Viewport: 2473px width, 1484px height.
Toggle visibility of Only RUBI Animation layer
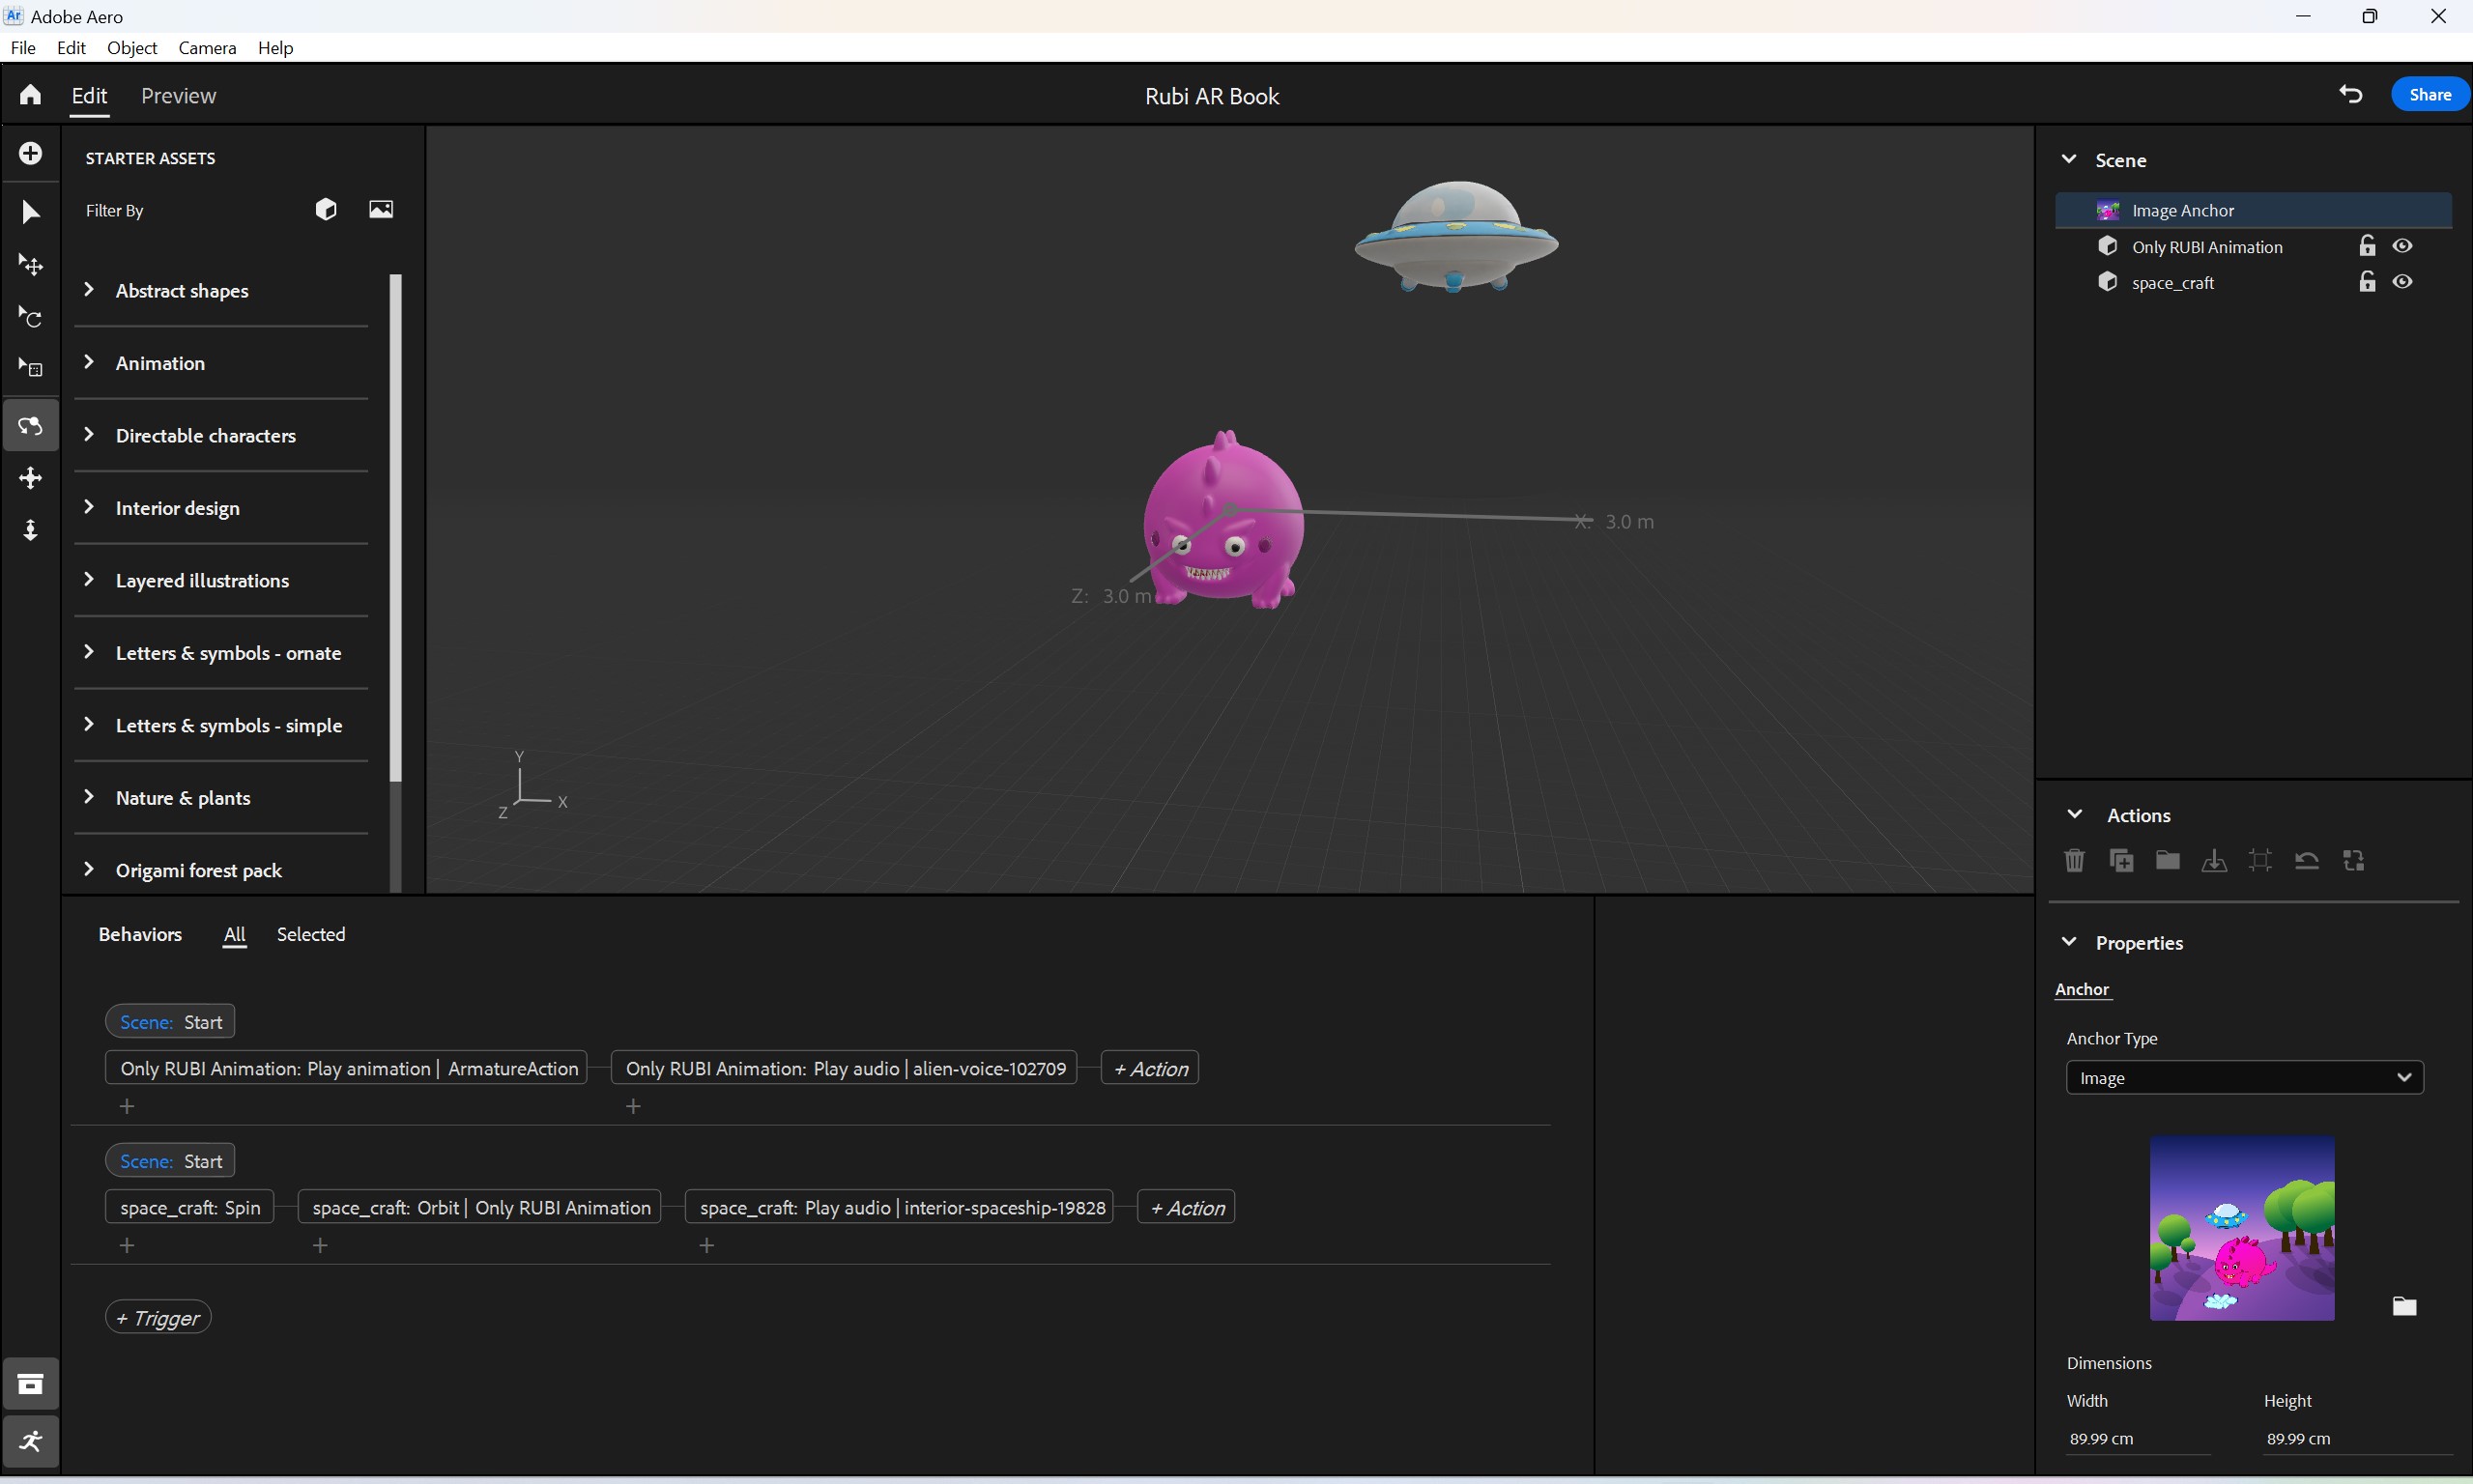point(2402,245)
